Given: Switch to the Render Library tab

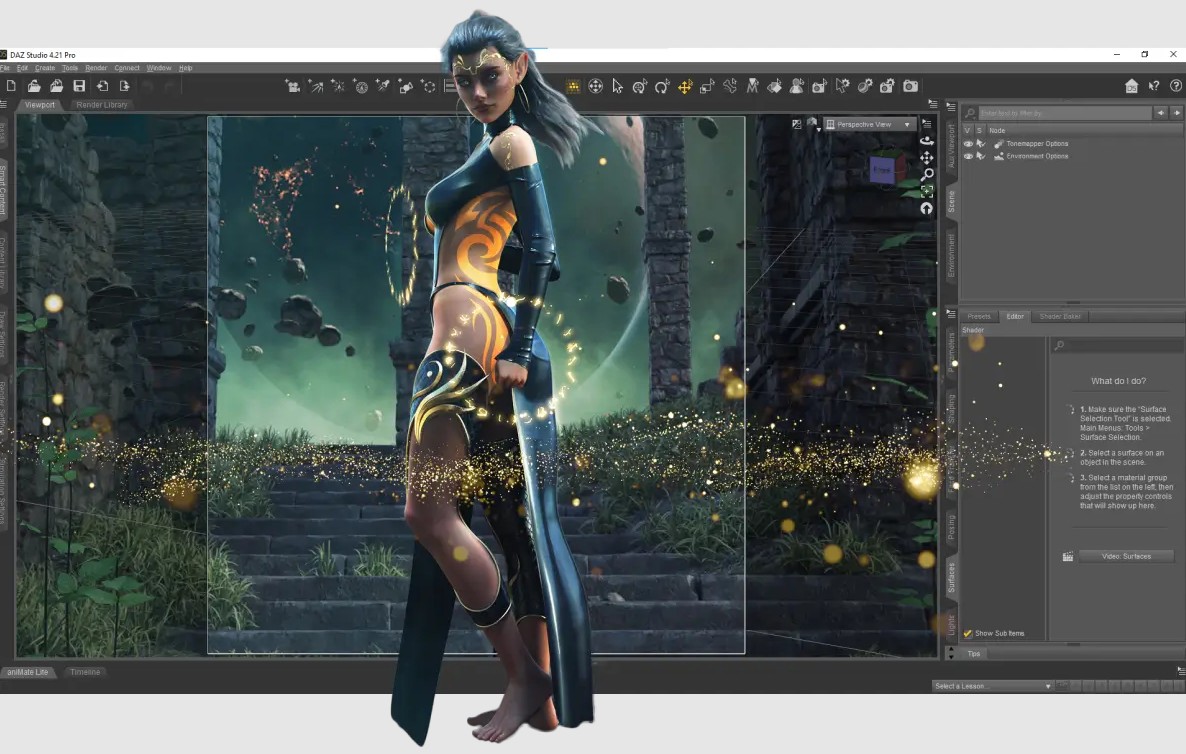Looking at the screenshot, I should (x=102, y=105).
